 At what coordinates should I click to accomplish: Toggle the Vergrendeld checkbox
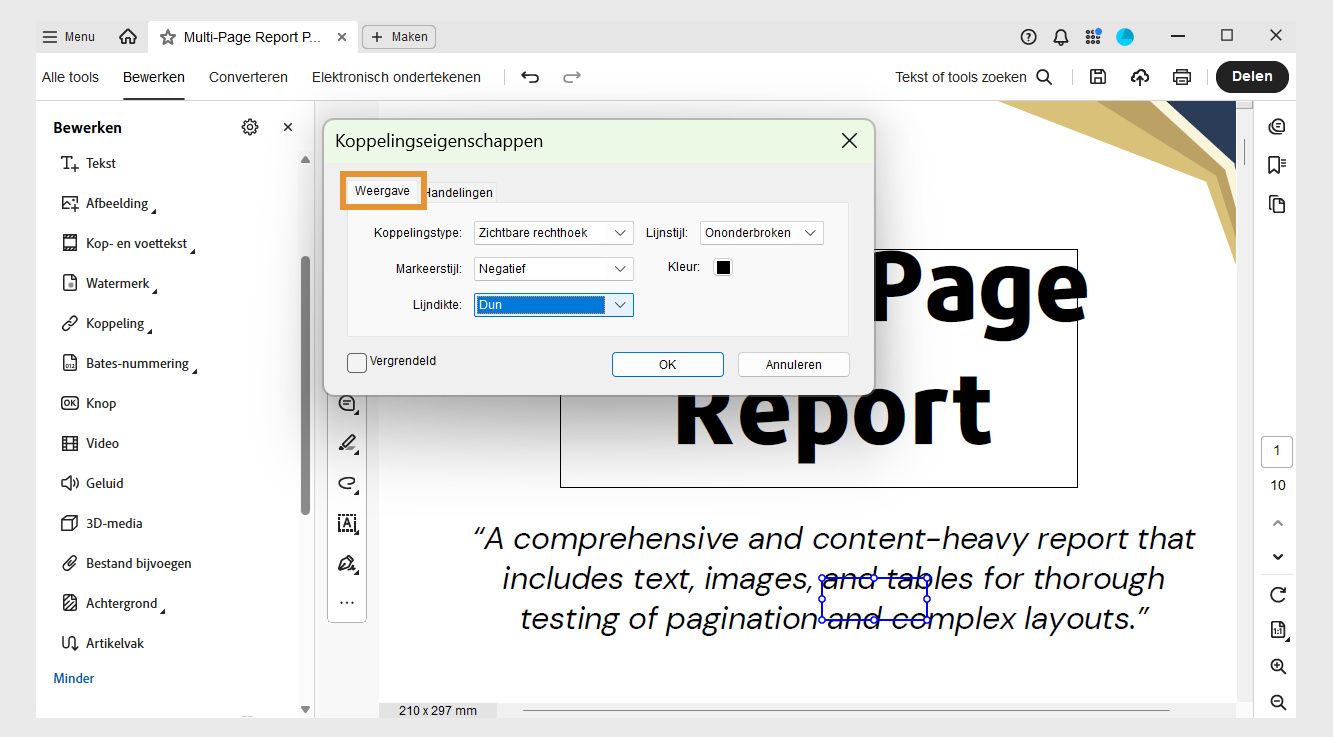pyautogui.click(x=357, y=362)
